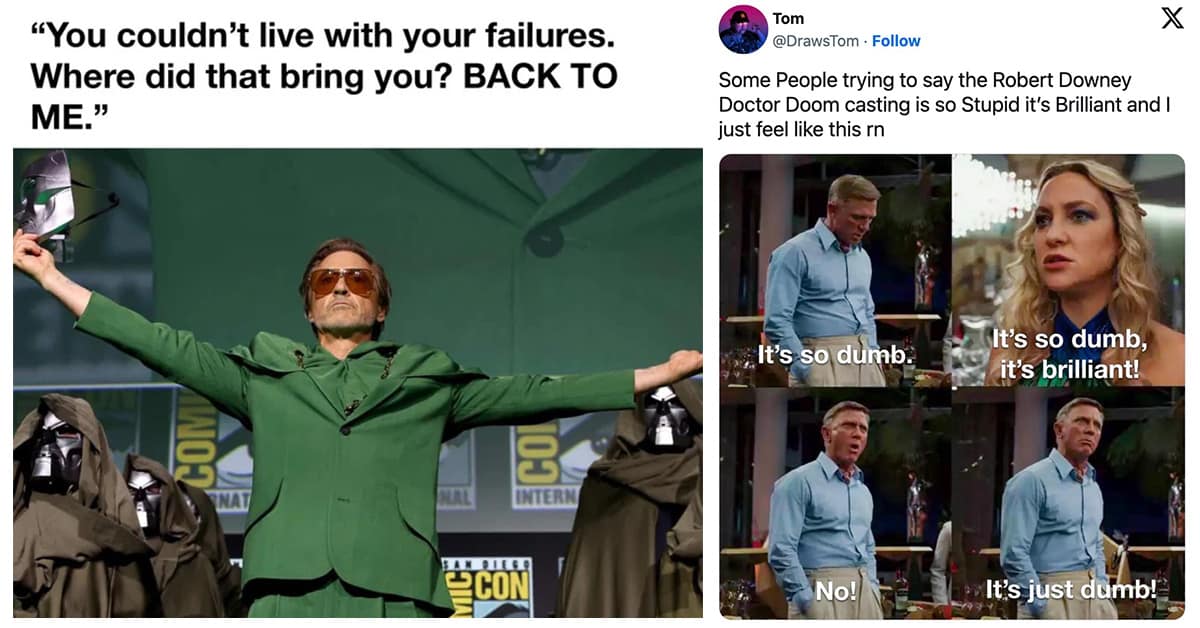View the panel captioned "It's just dumb!"
The width and height of the screenshot is (1200, 628).
click(1069, 503)
